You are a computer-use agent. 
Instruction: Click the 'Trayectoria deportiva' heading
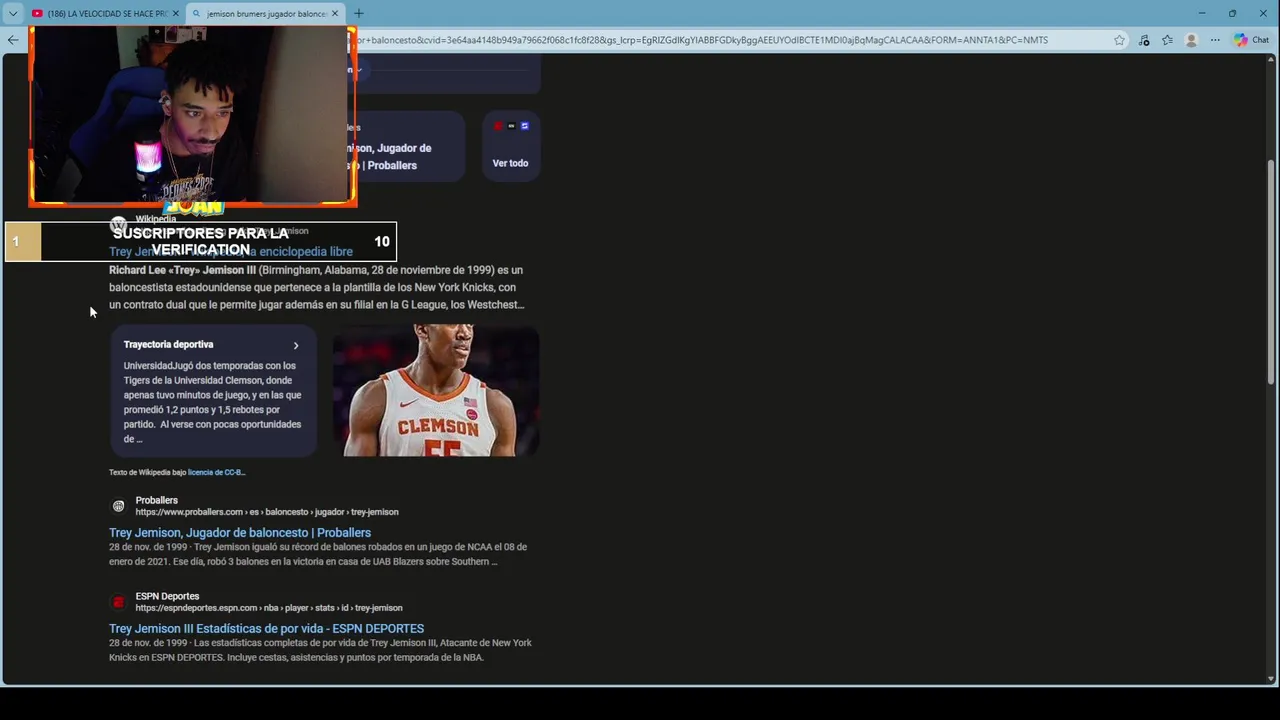coord(168,344)
